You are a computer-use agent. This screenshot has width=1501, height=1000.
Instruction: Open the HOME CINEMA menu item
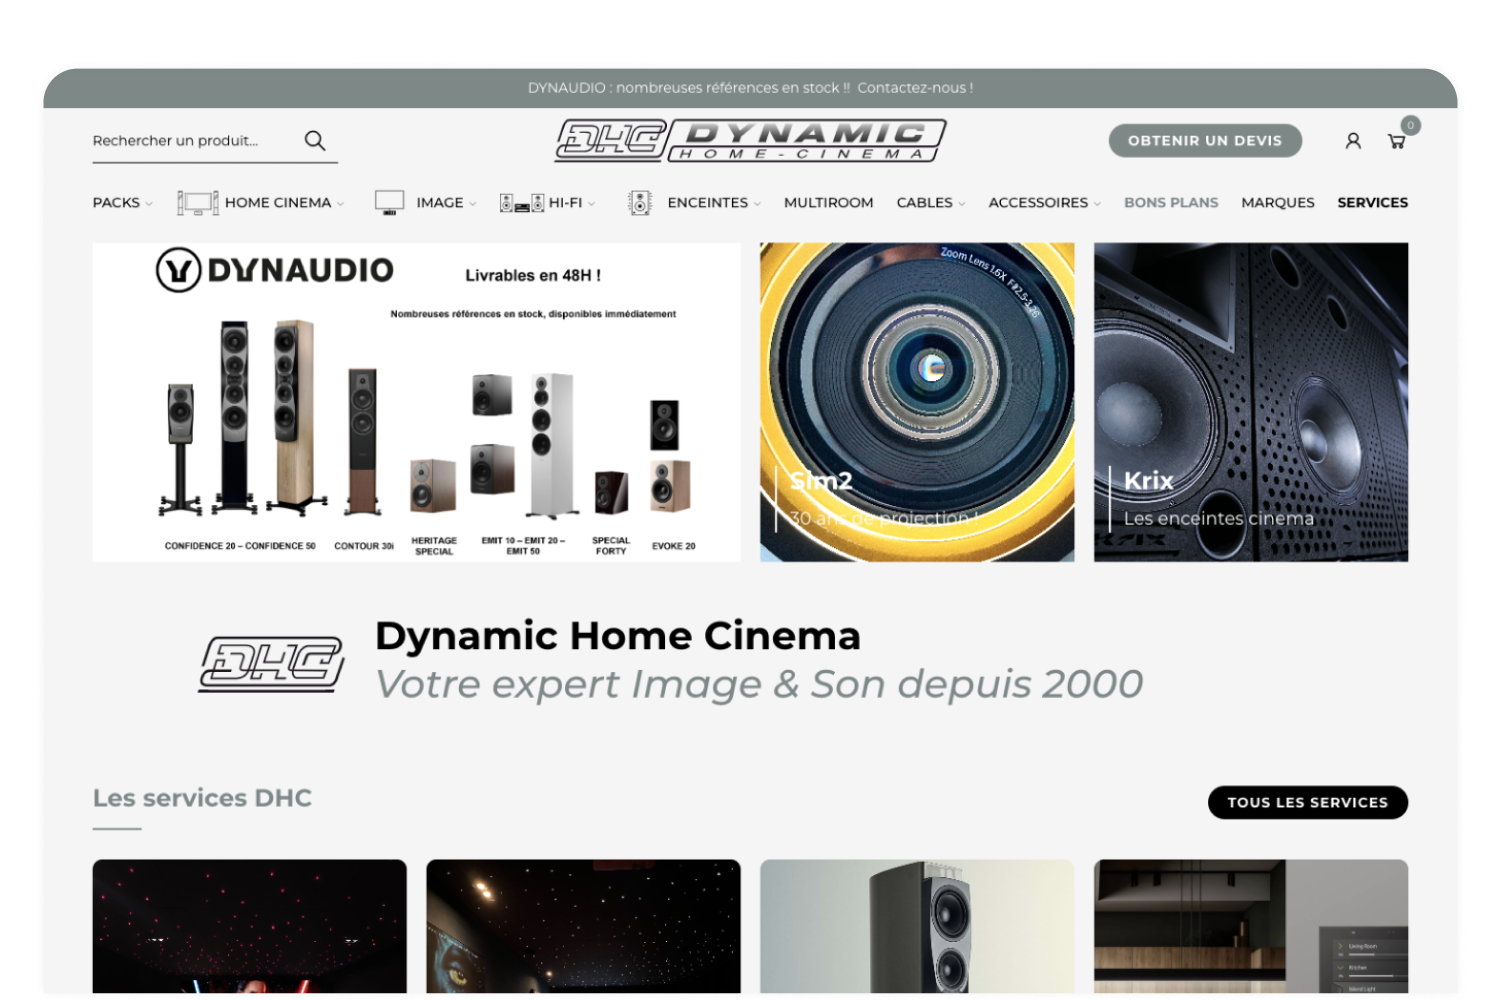(x=278, y=203)
